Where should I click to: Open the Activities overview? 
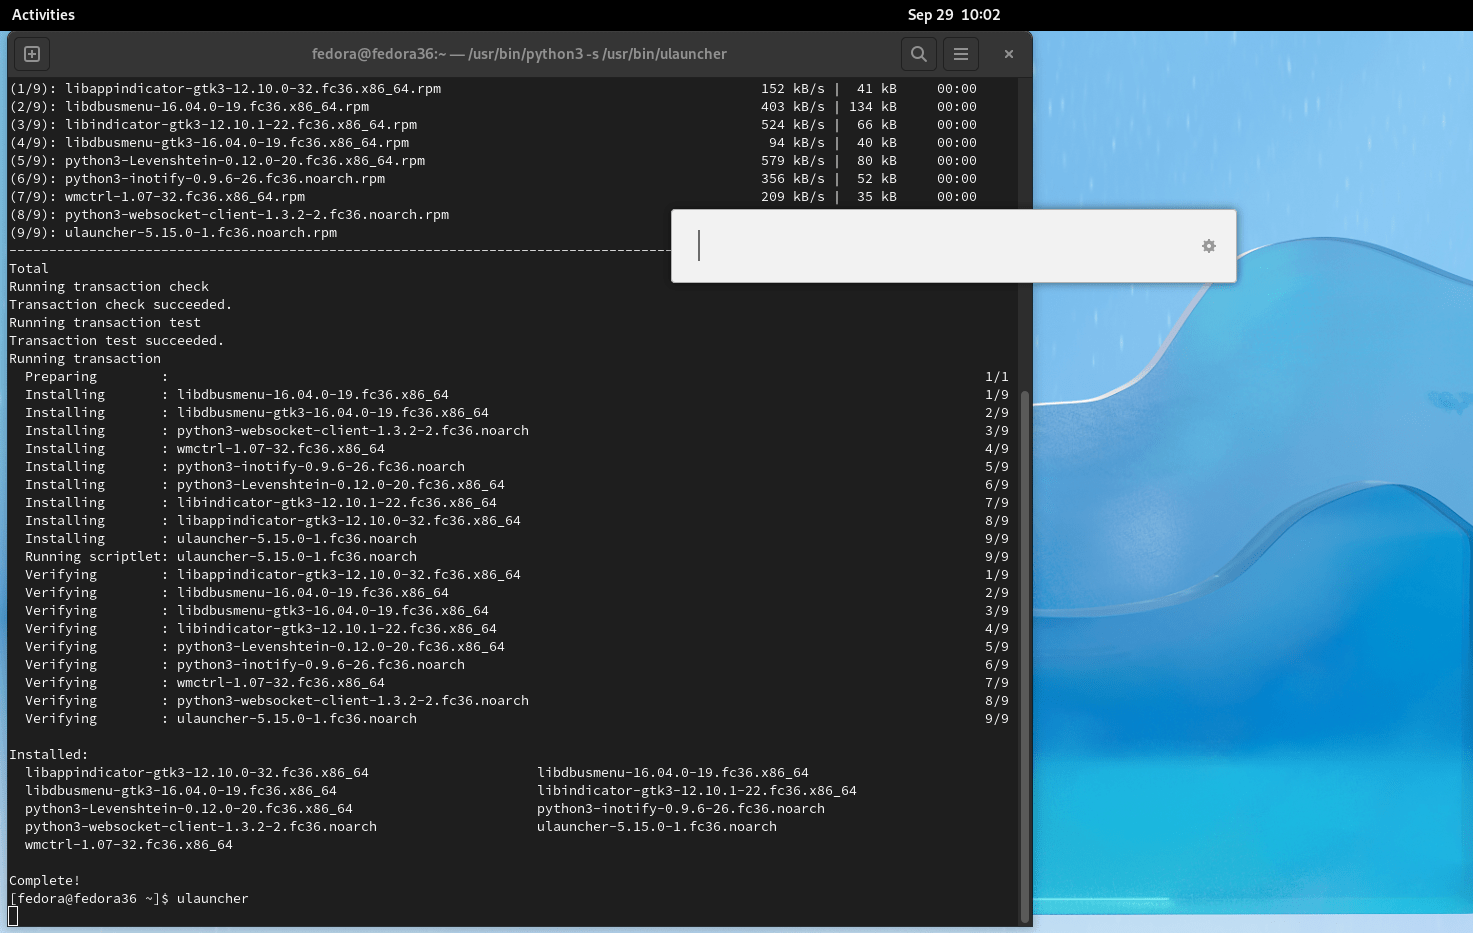(x=43, y=15)
